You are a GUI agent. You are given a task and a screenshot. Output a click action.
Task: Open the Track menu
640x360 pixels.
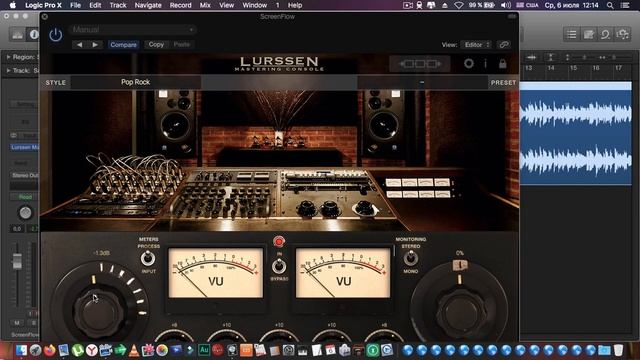(118, 5)
